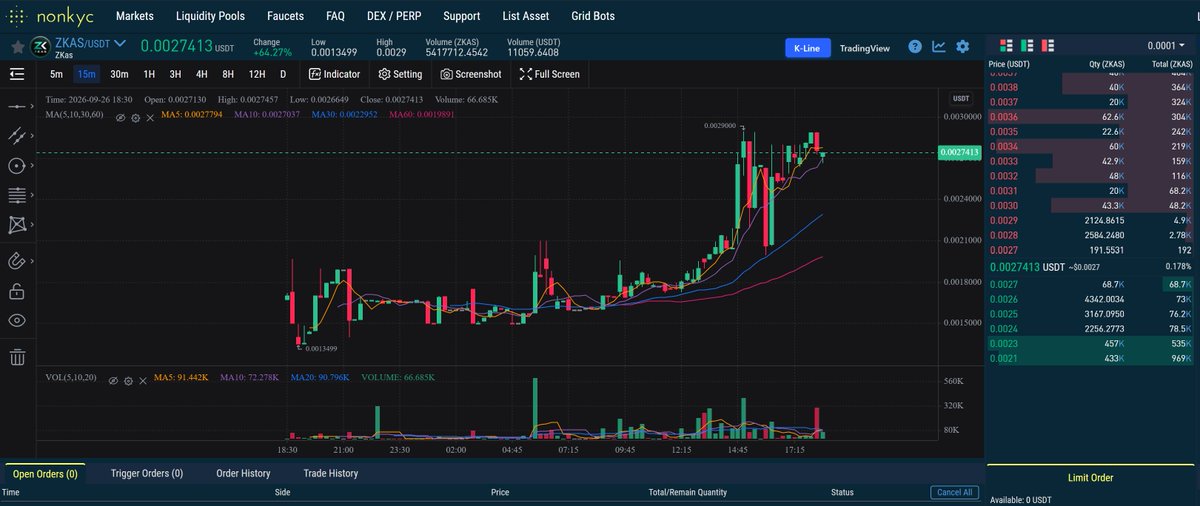Image resolution: width=1200 pixels, height=506 pixels.
Task: Show buy orders only order book view
Action: [1028, 46]
